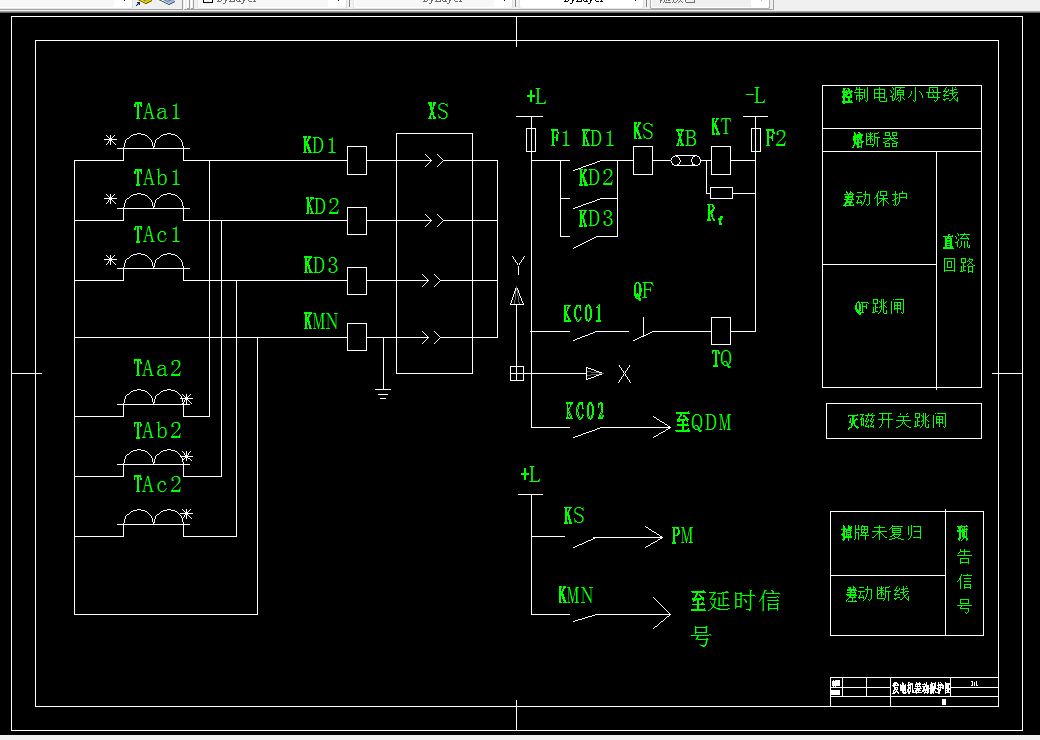Select the TAa1 transformer label
1040x740 pixels.
157,111
